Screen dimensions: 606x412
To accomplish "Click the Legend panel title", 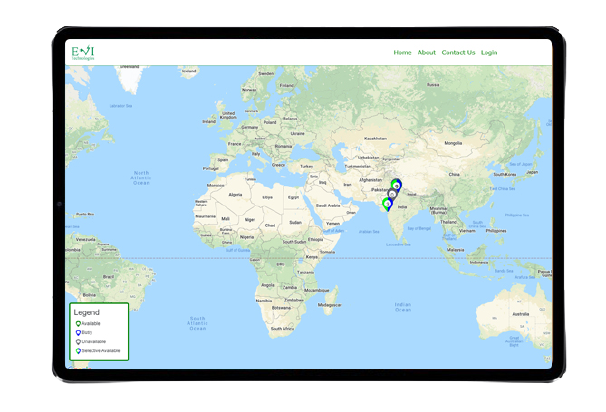I will coord(87,312).
